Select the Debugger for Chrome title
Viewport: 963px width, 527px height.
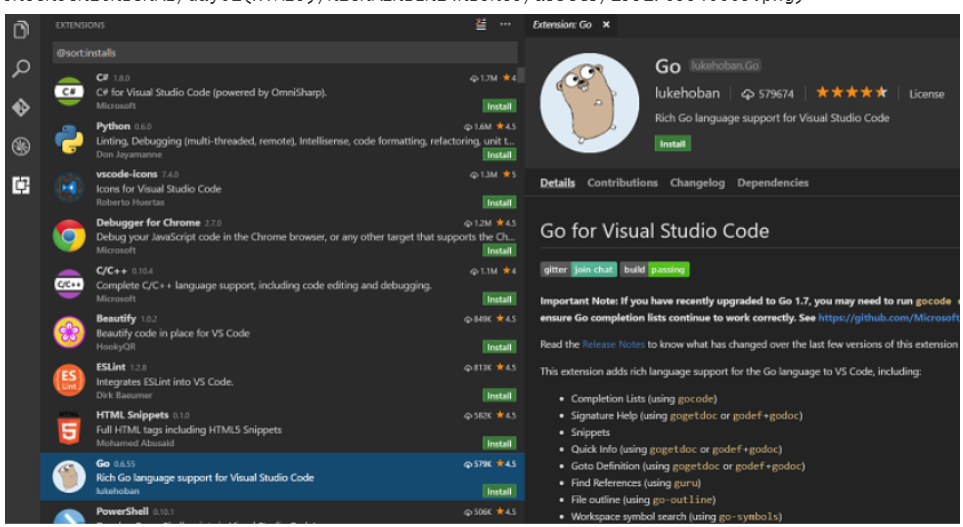point(148,222)
